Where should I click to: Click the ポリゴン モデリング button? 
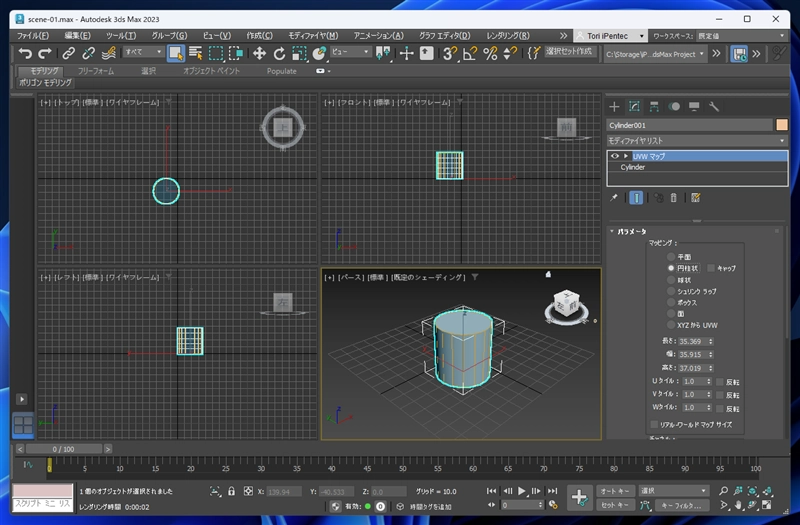point(45,82)
